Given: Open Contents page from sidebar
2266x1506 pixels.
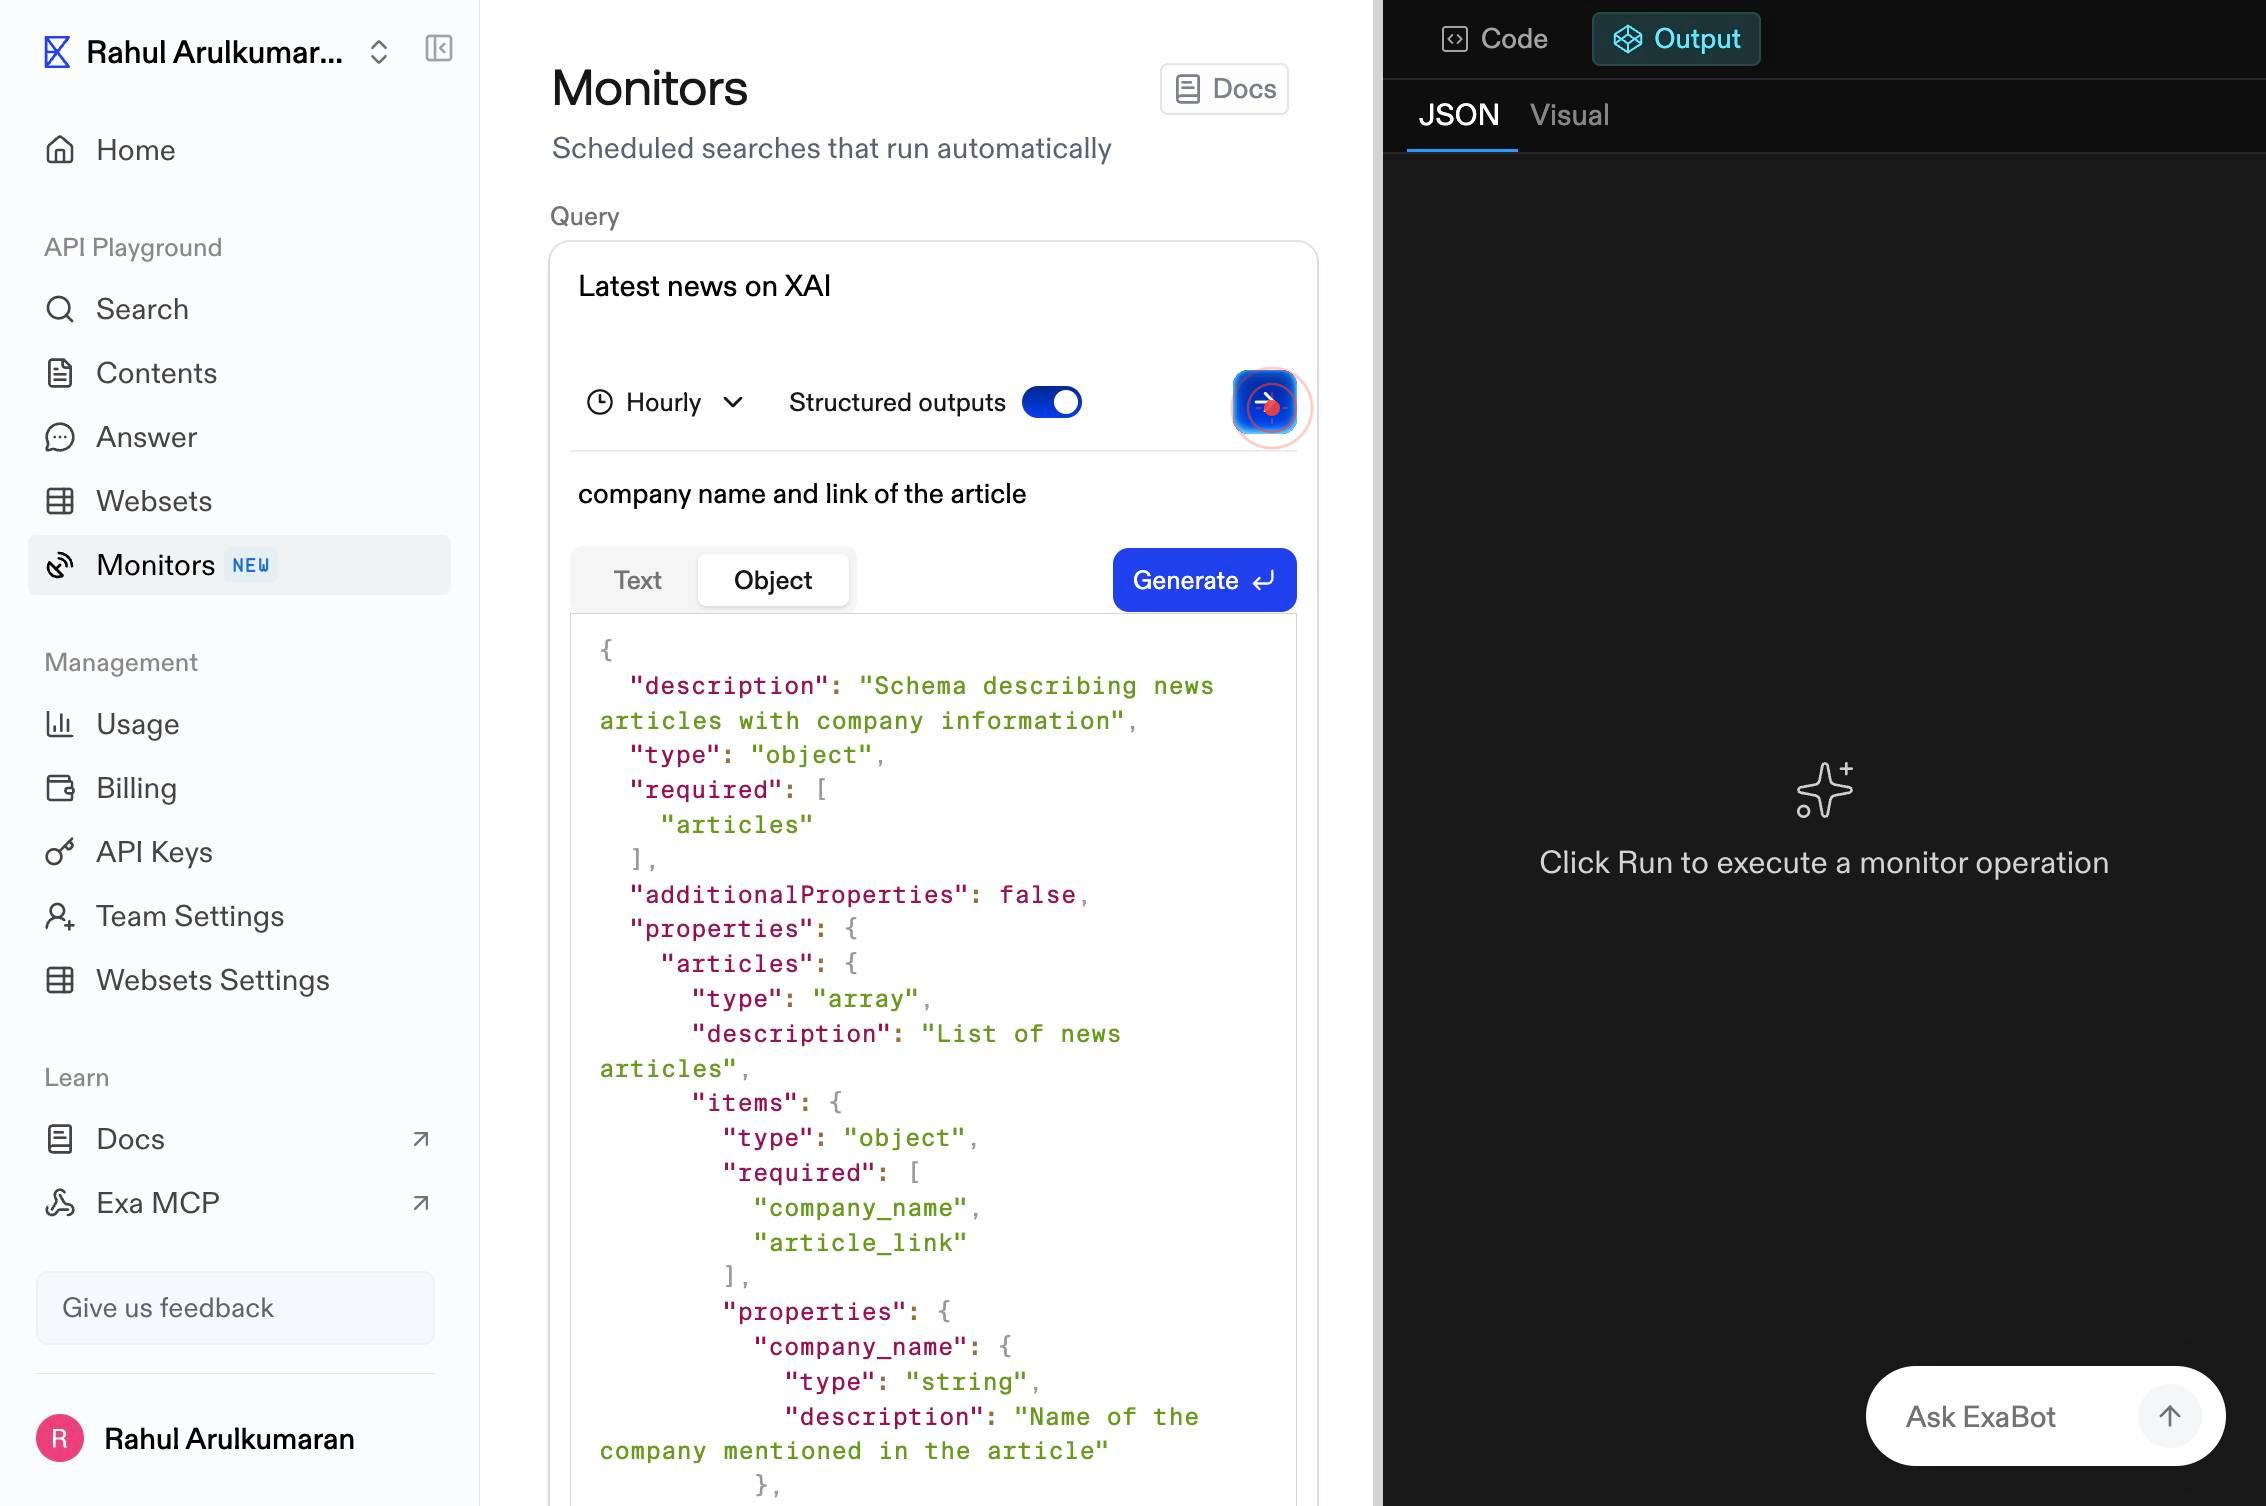Looking at the screenshot, I should click(x=239, y=373).
